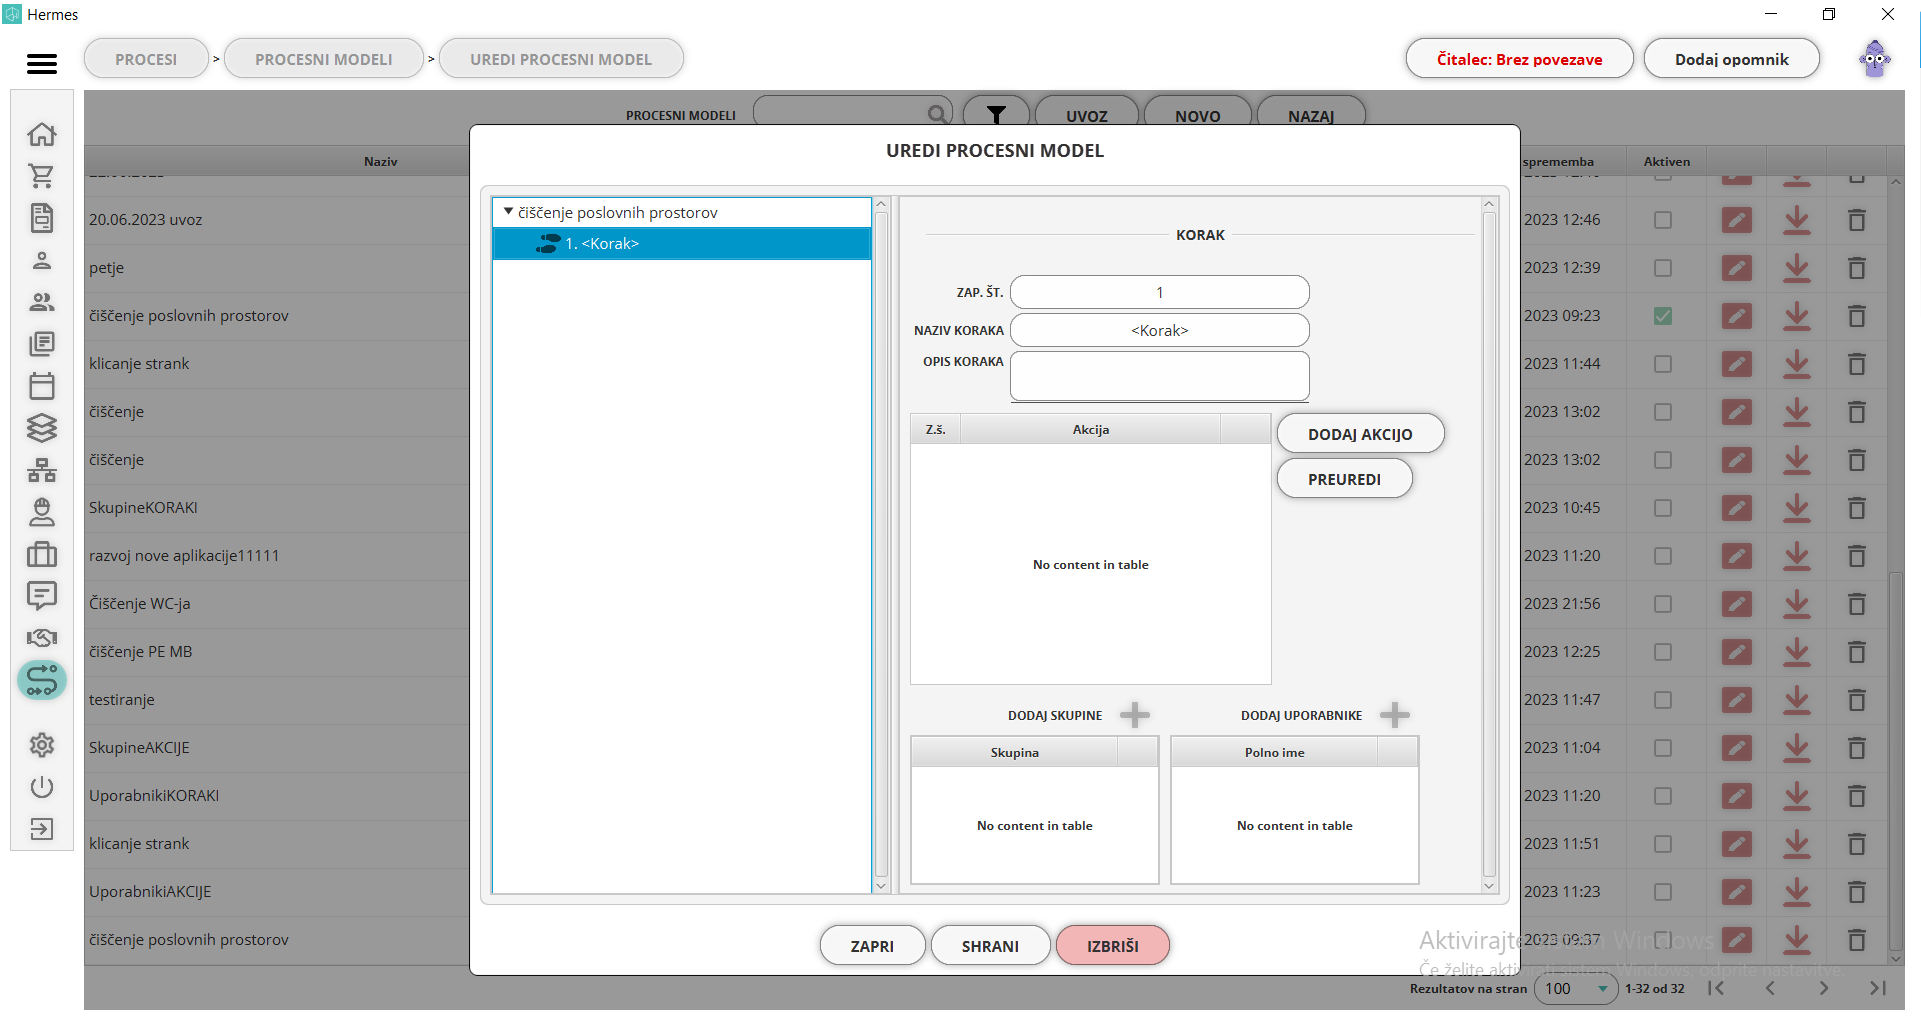
Task: Open the handshake partners sidebar icon
Action: click(42, 638)
